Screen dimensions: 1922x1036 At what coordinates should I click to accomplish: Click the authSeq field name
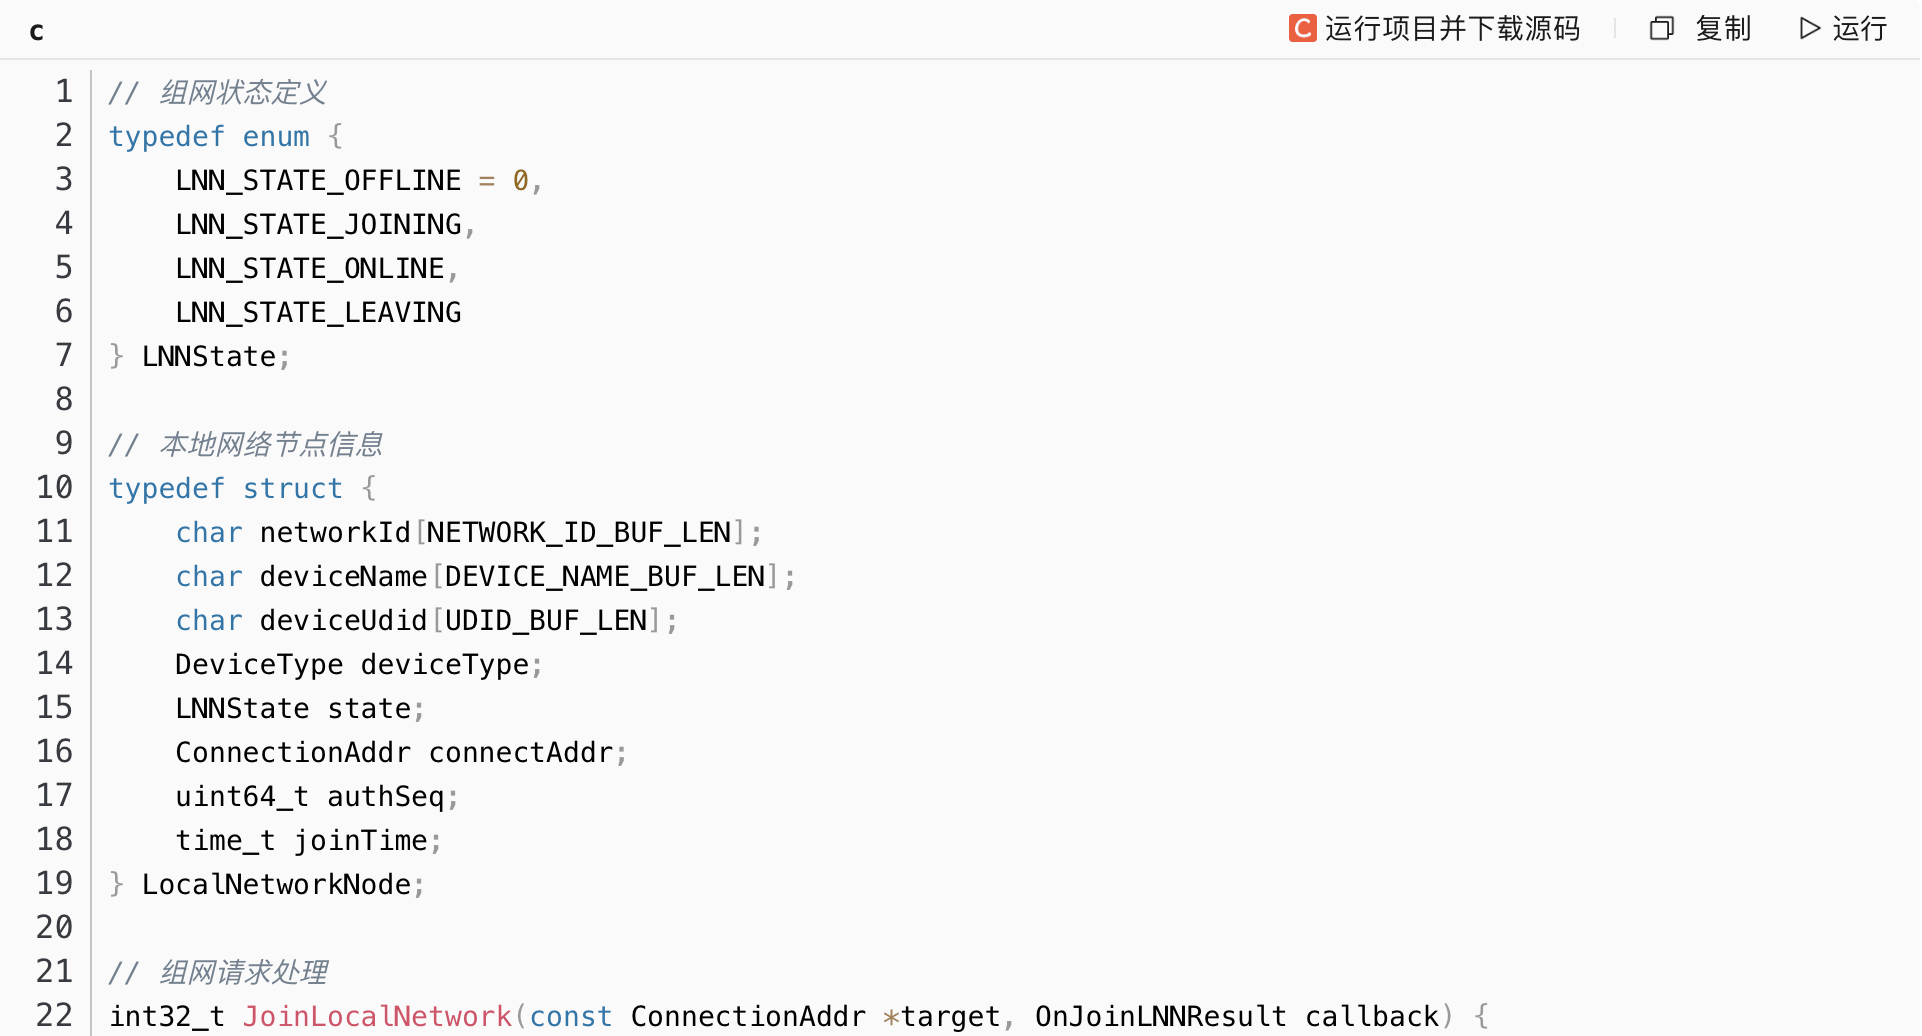pos(385,796)
